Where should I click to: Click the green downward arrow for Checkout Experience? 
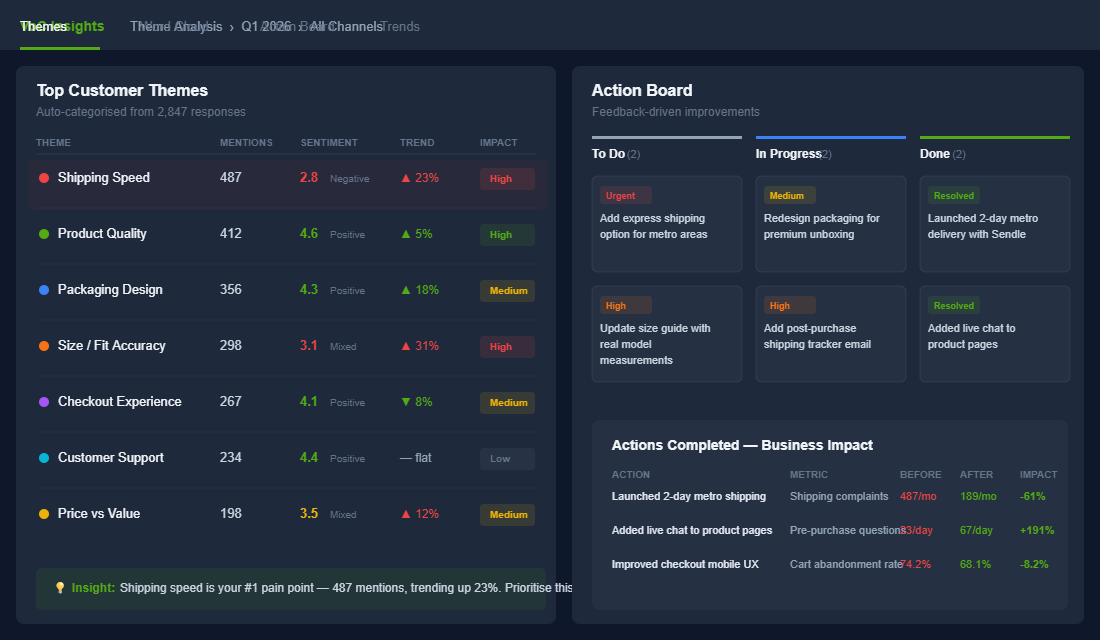click(404, 402)
